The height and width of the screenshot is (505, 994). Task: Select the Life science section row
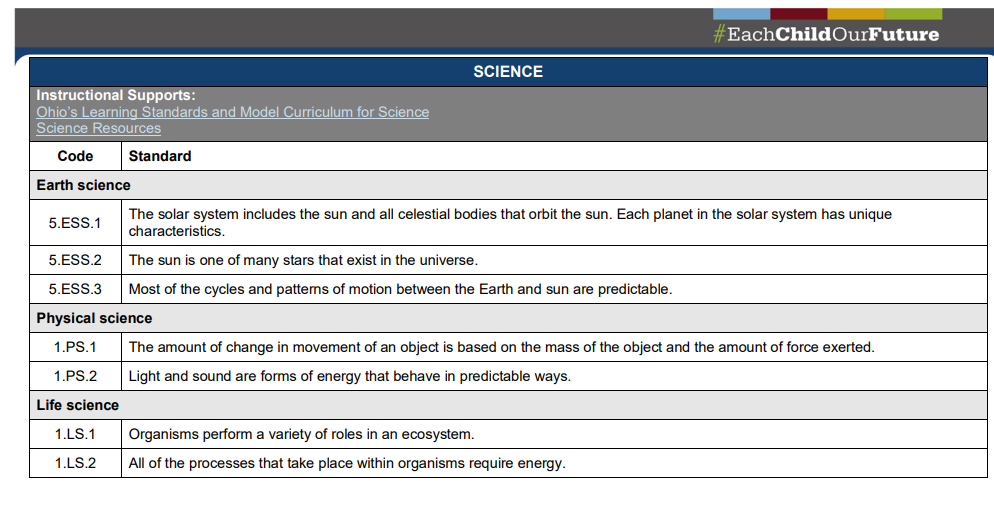tap(77, 405)
